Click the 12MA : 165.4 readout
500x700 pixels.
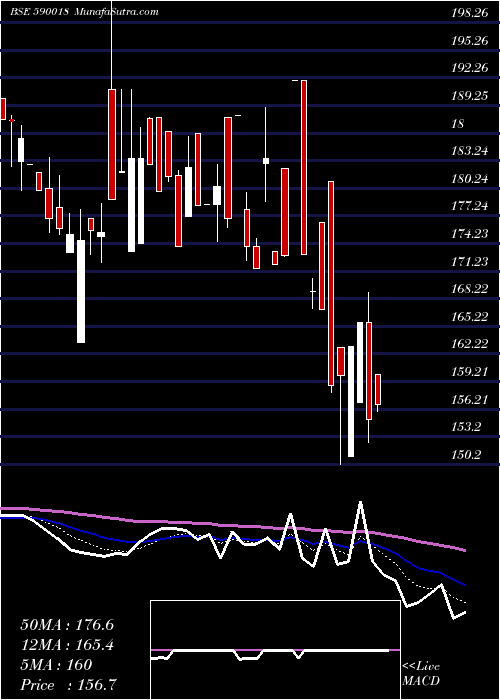67,645
